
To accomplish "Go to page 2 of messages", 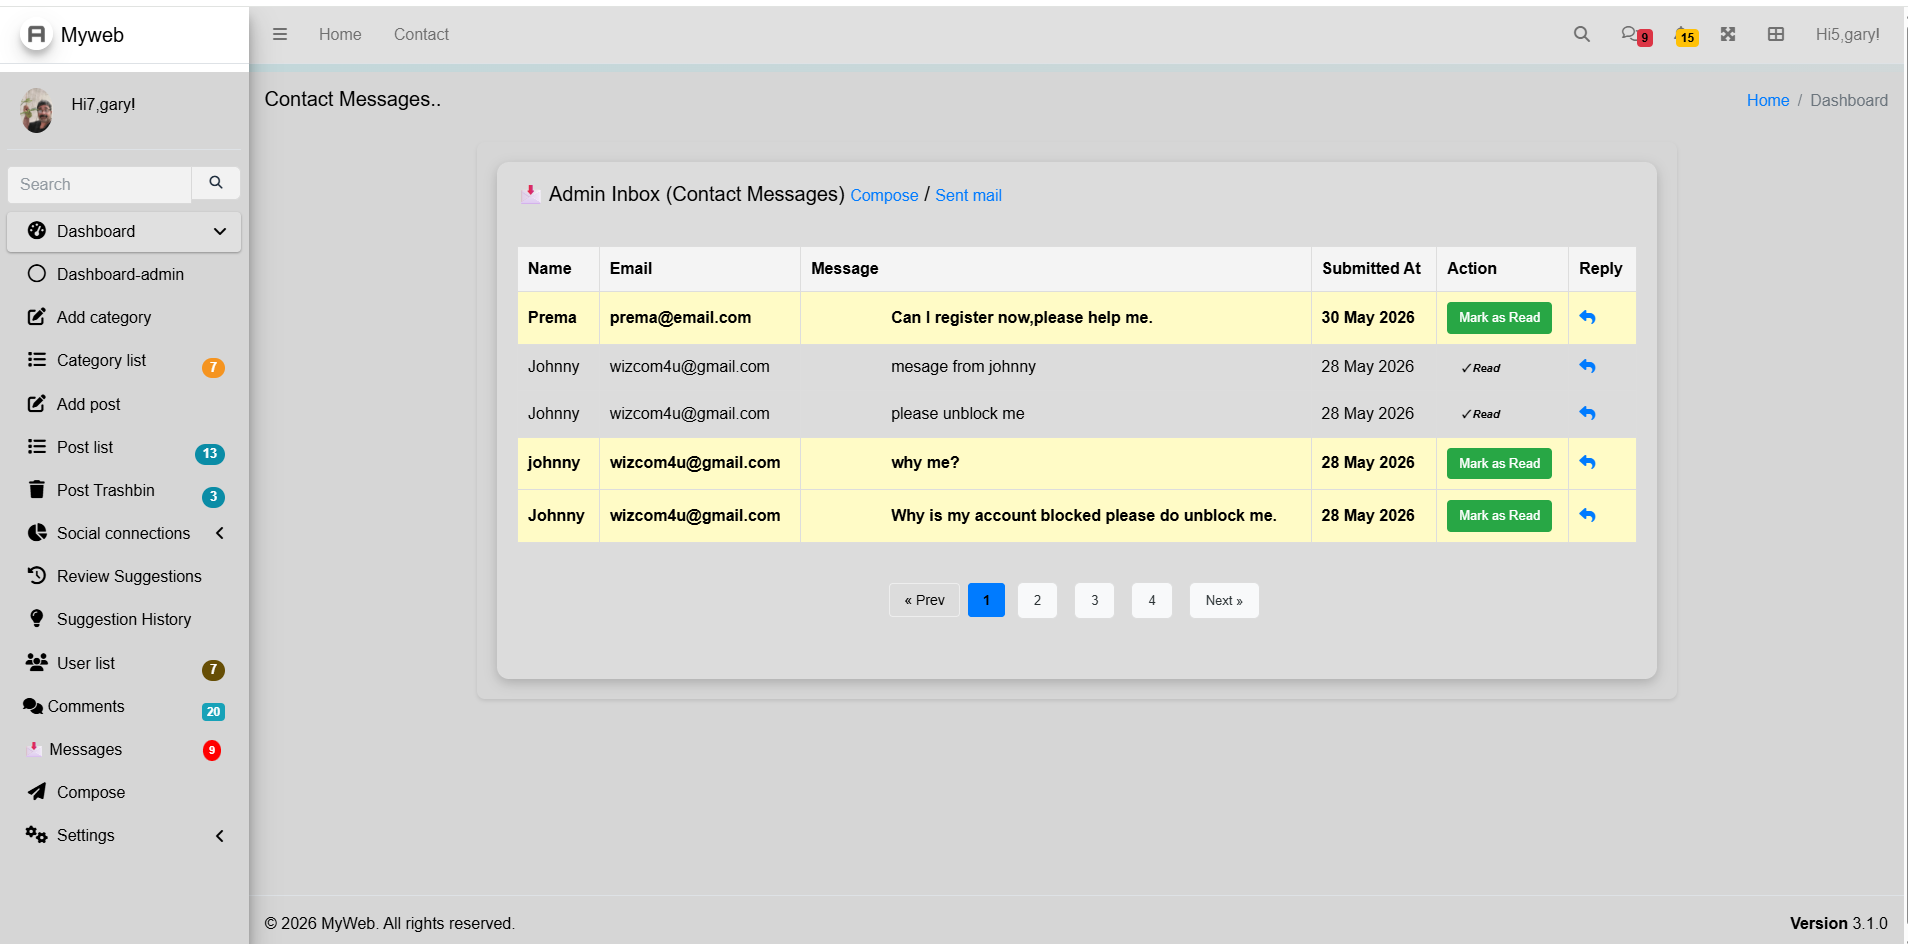I will tap(1037, 600).
